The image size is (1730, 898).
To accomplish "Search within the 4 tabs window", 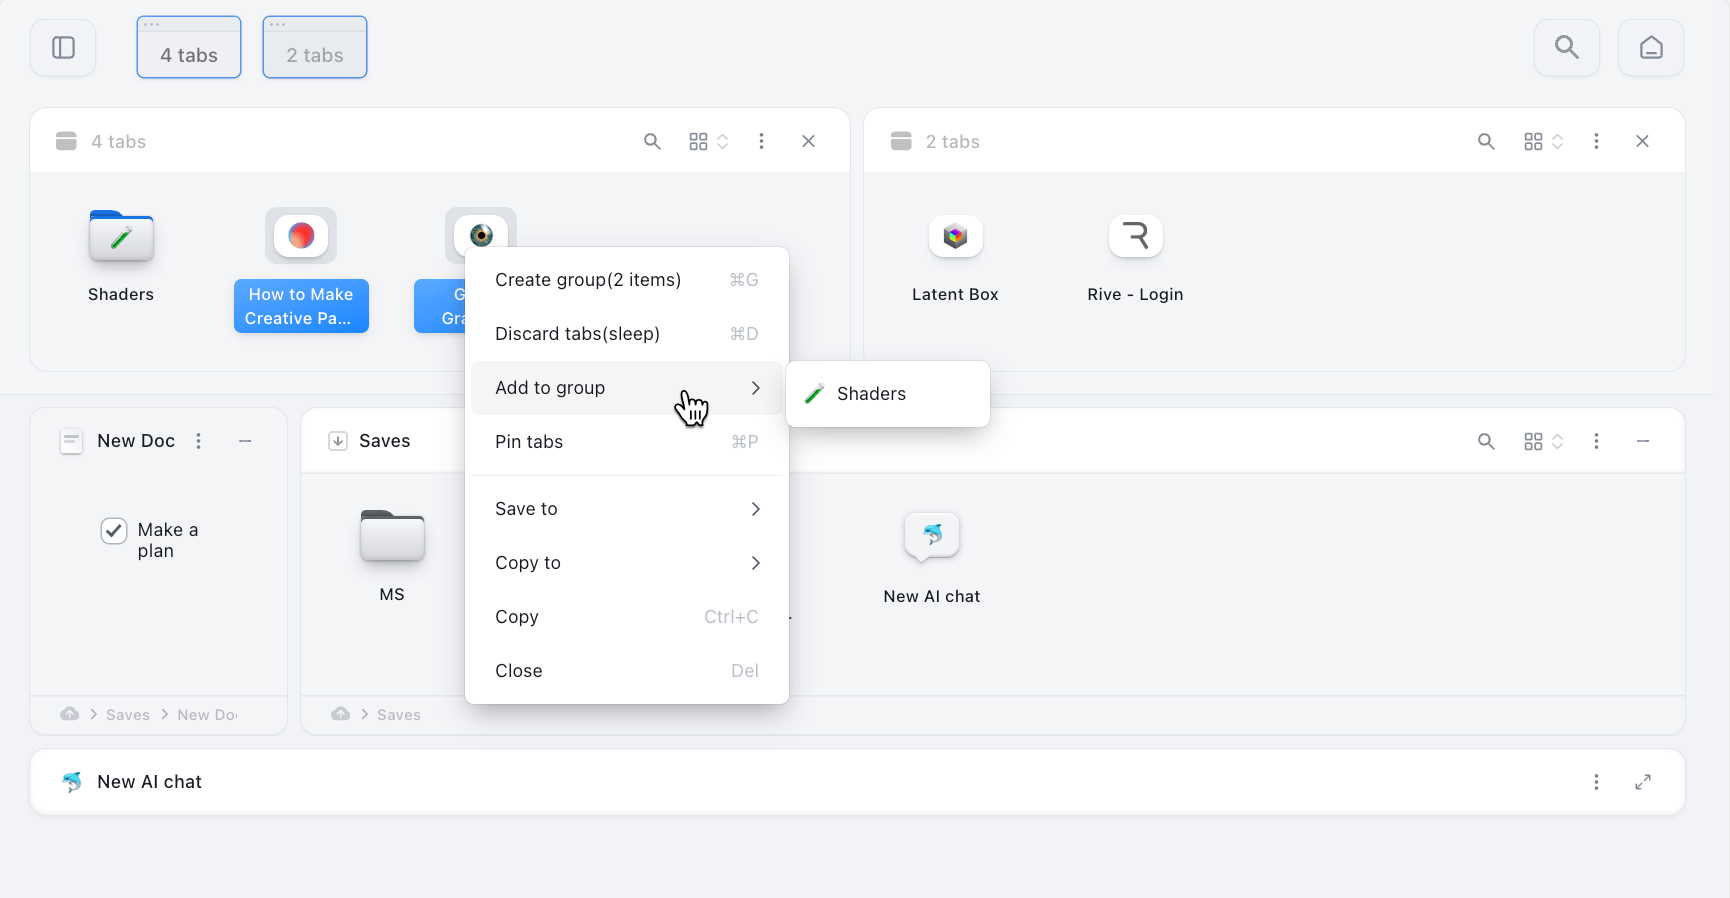I will click(x=652, y=142).
